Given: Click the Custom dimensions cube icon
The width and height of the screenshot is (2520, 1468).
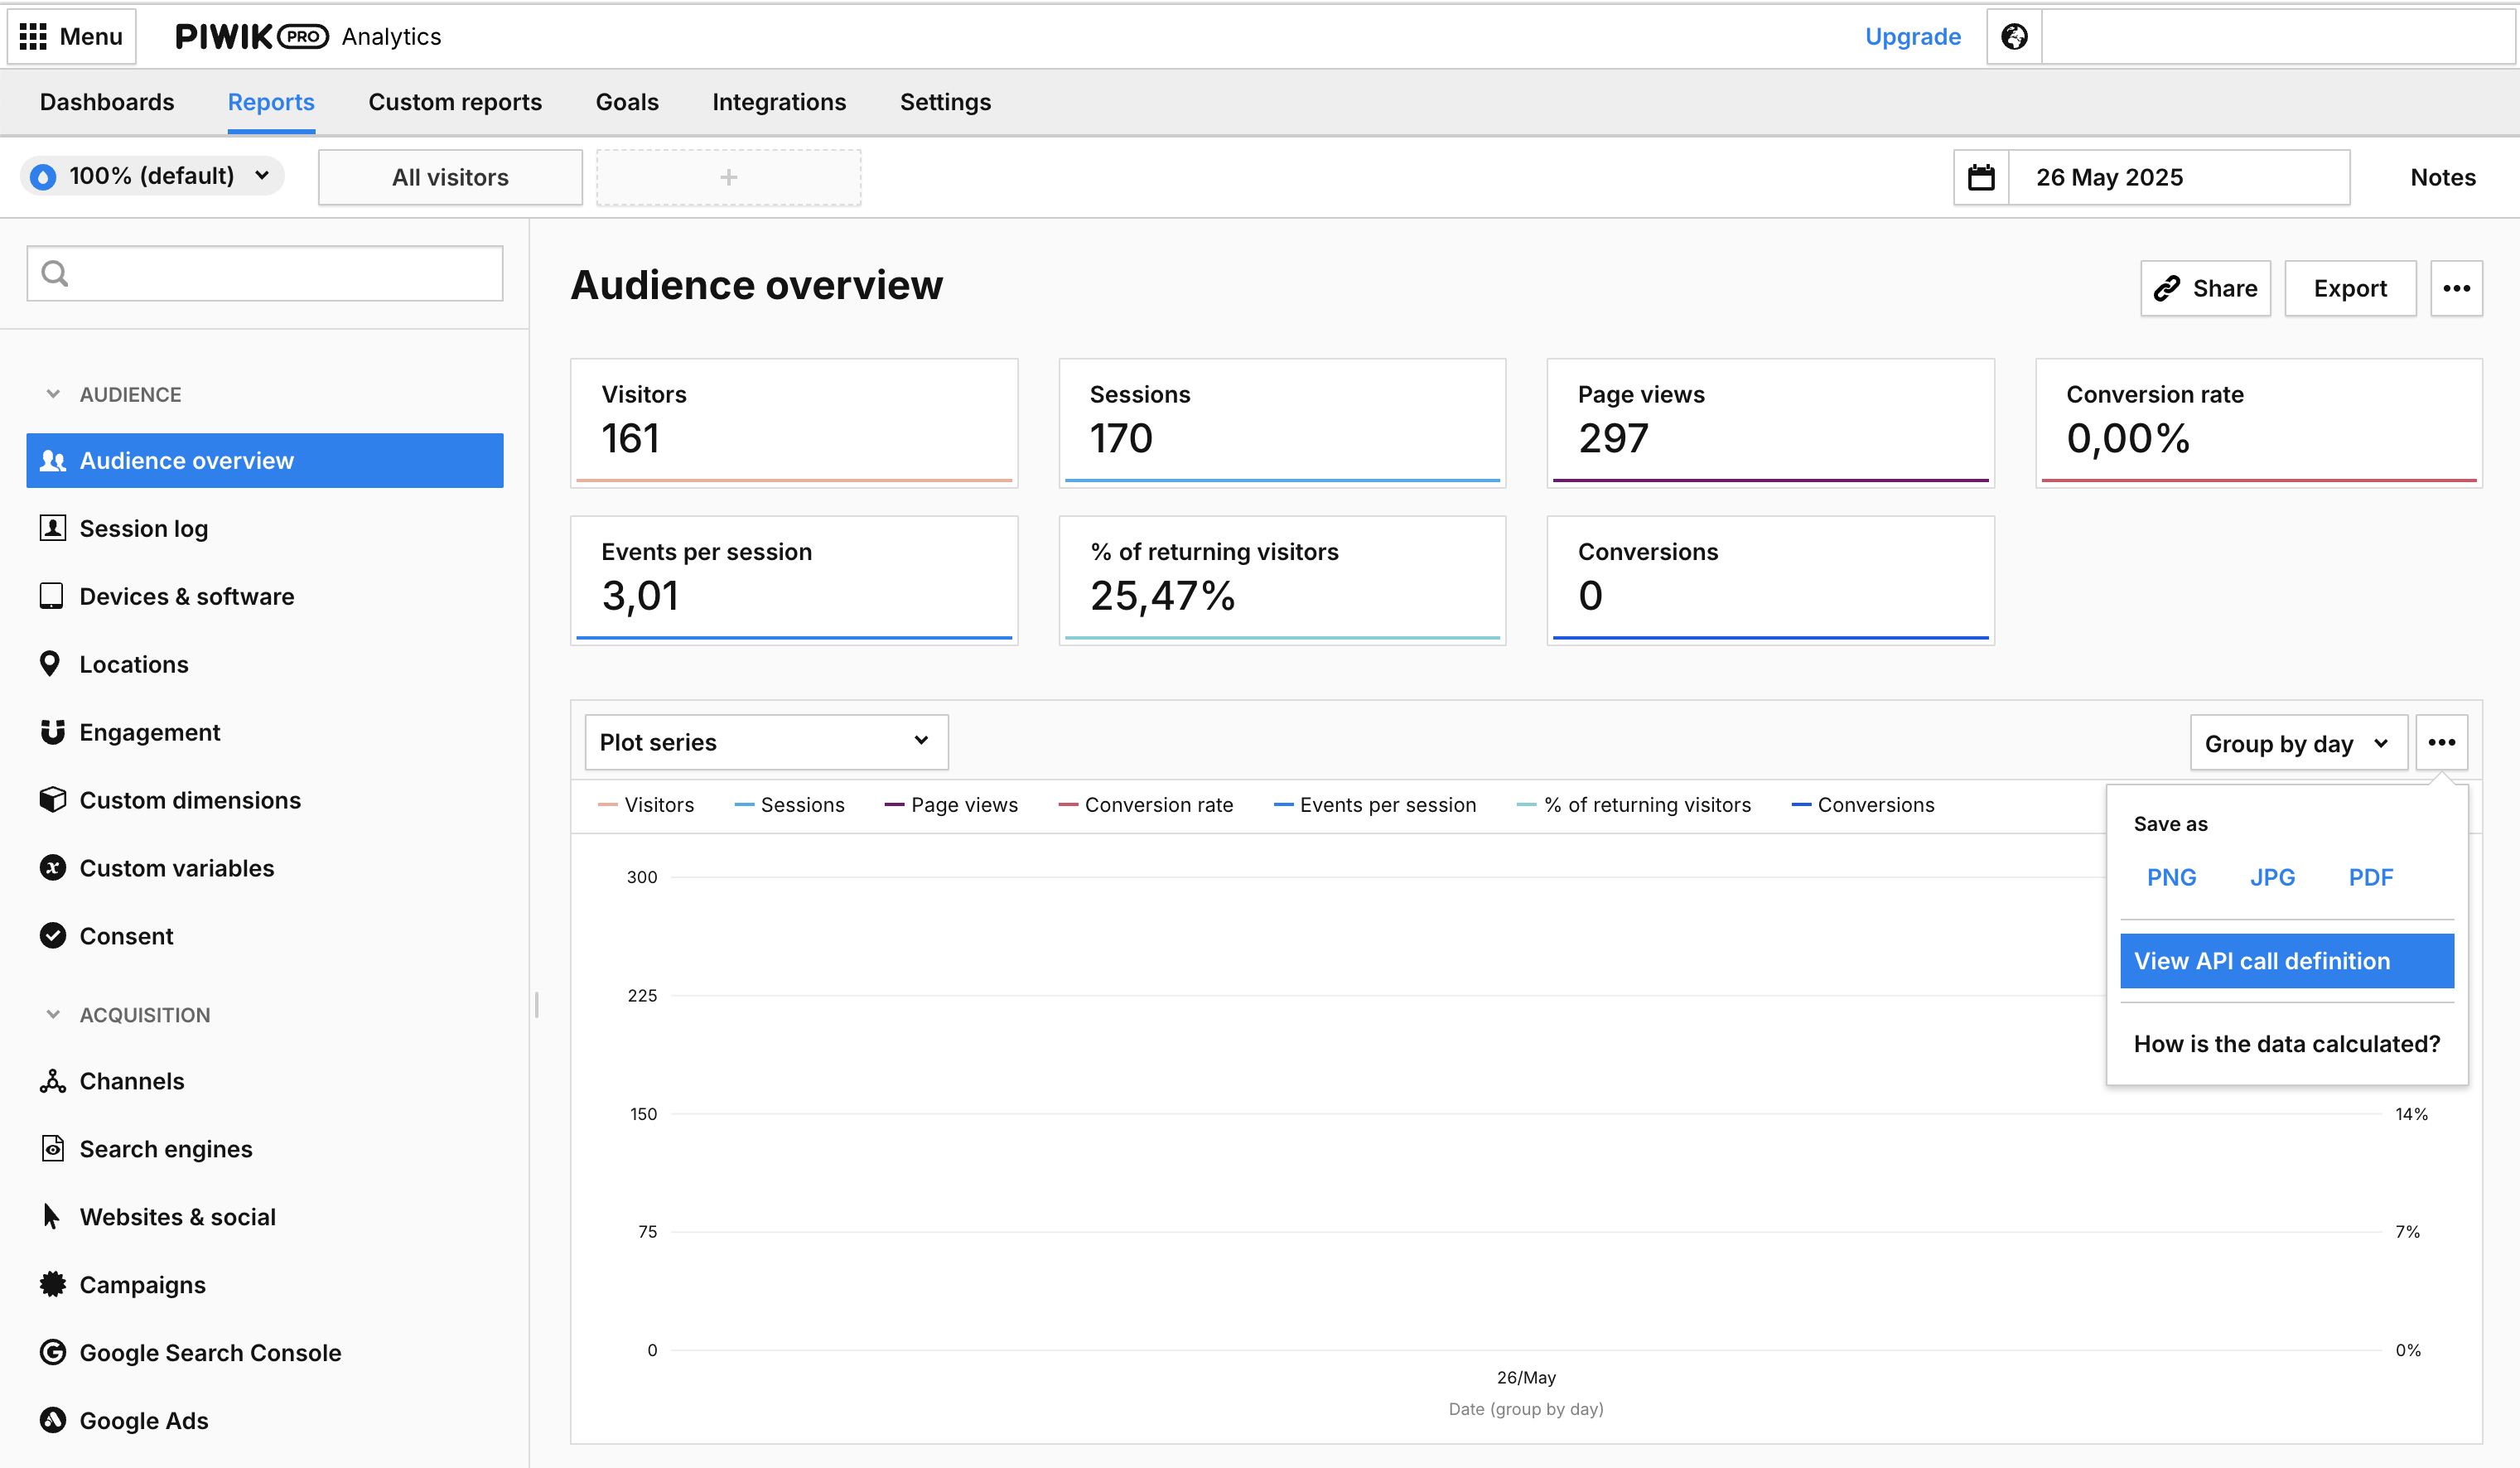Looking at the screenshot, I should [x=52, y=800].
